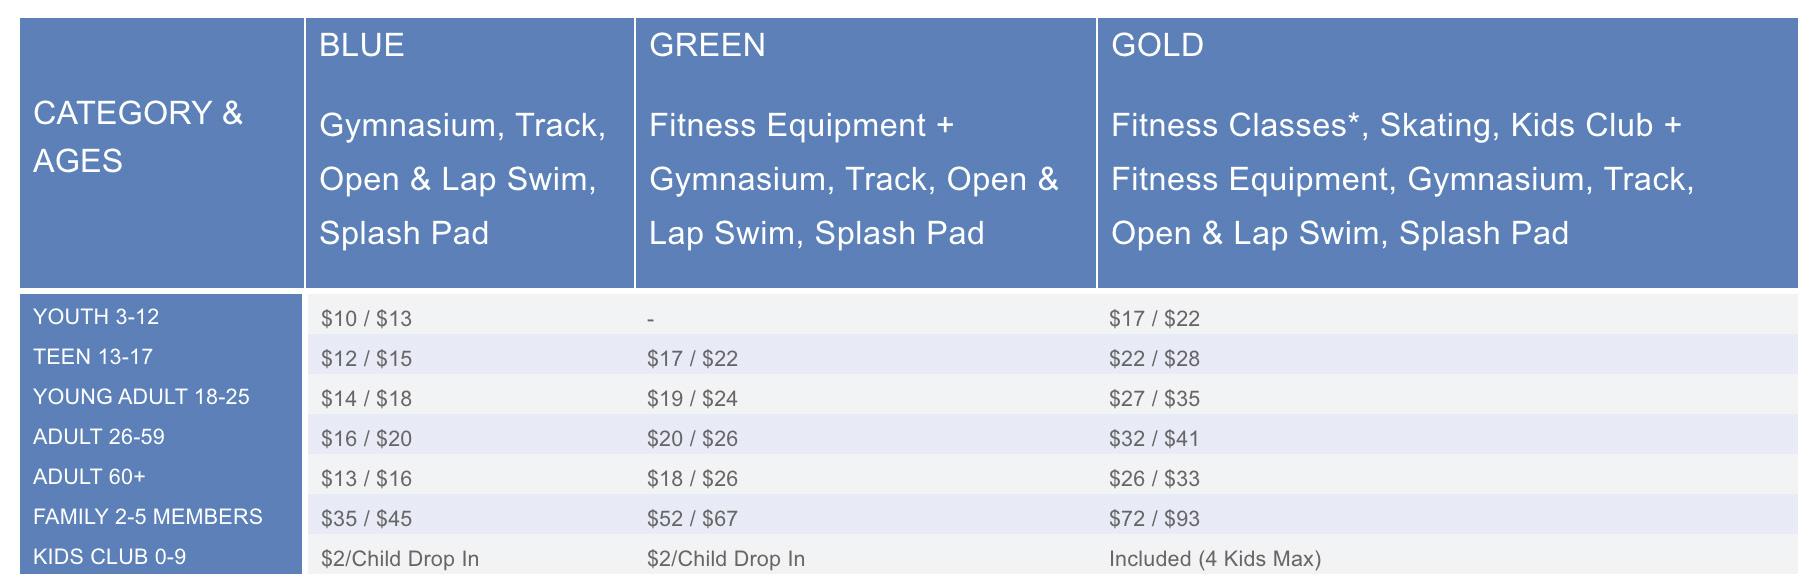Select the TEEN 13-17 row label
The width and height of the screenshot is (1814, 584).
point(93,357)
